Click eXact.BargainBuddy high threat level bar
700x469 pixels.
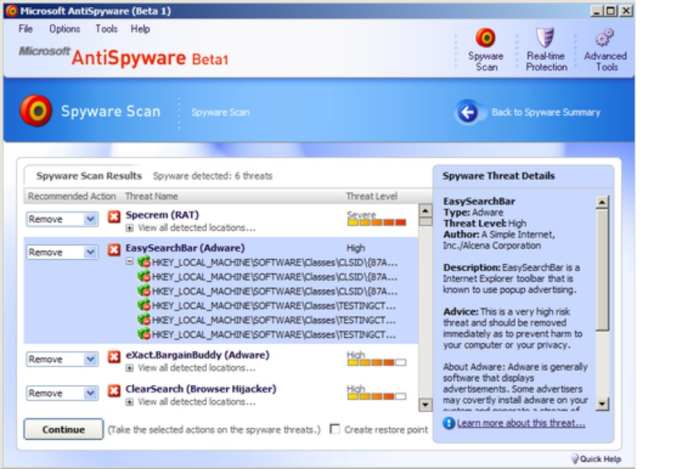coord(376,362)
